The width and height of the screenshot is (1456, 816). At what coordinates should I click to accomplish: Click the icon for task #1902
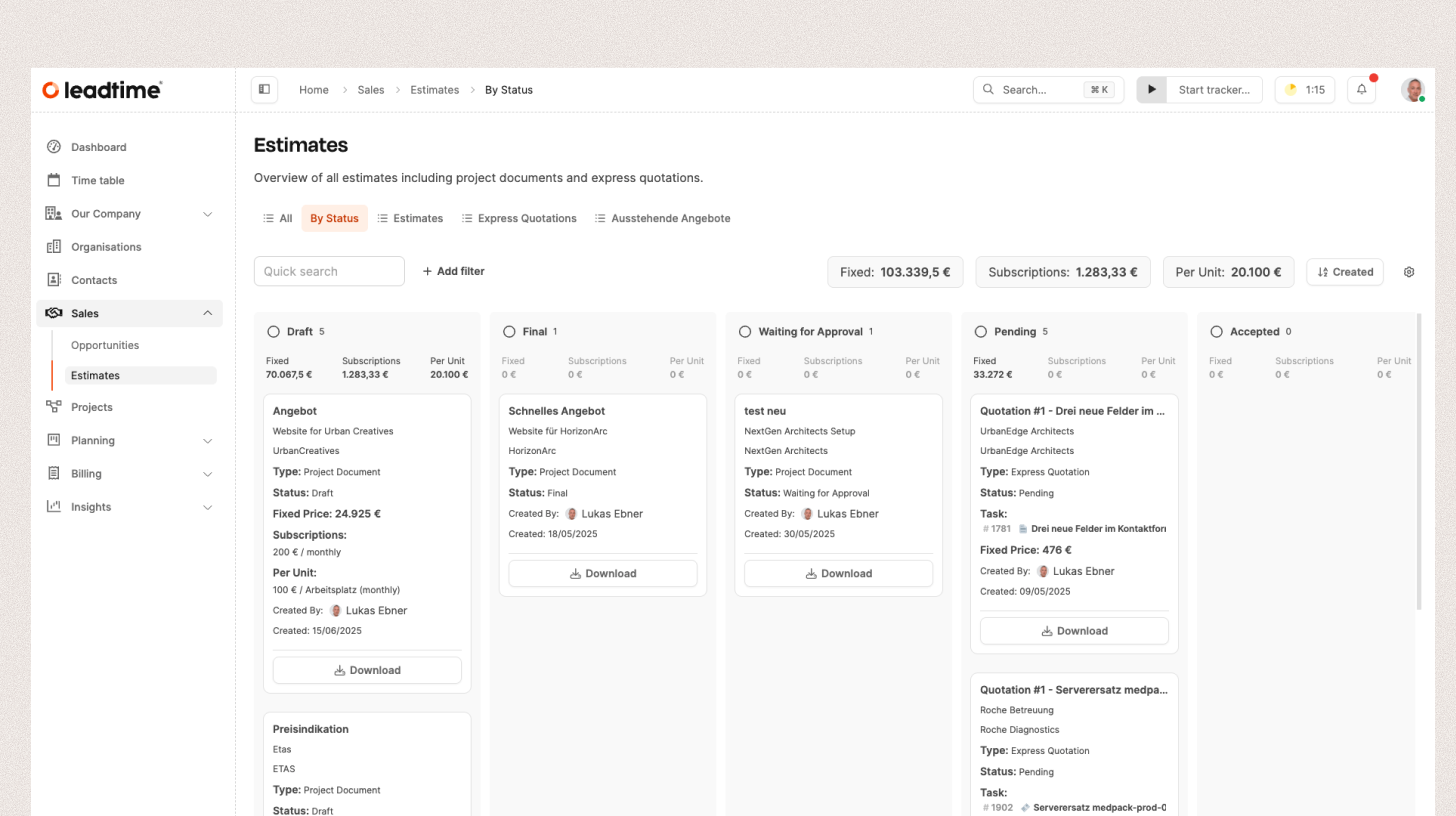[x=1025, y=807]
